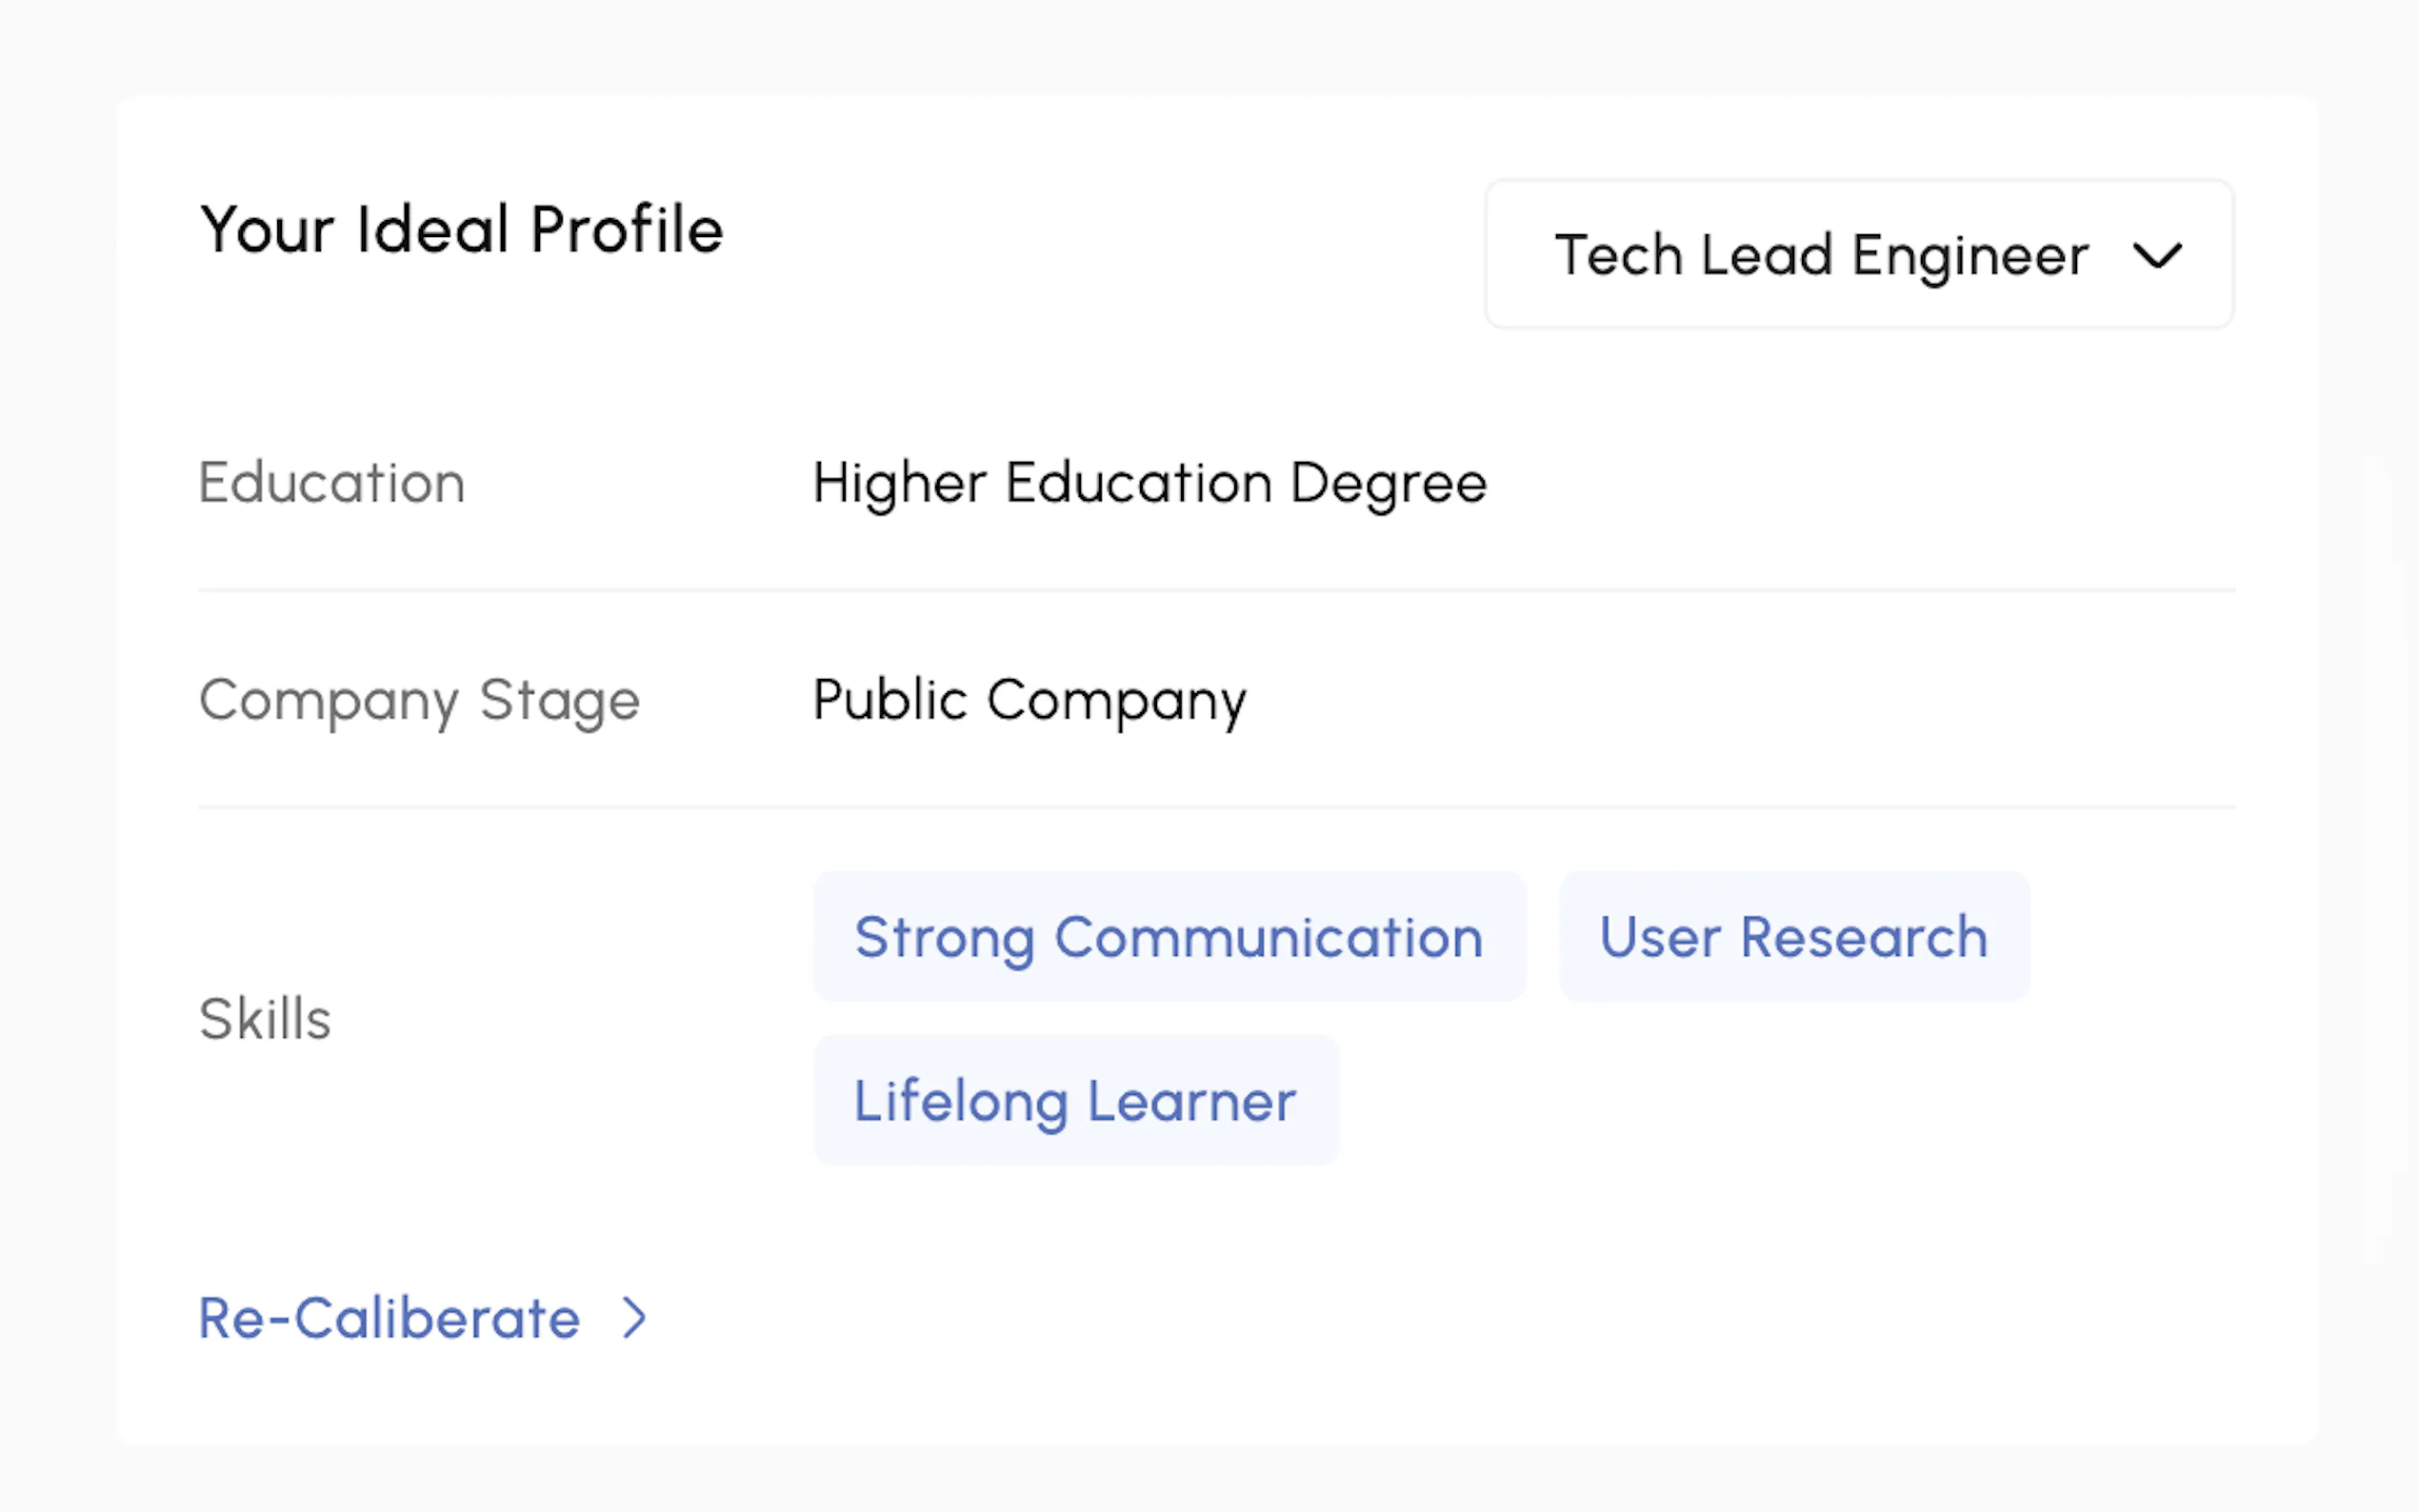Open the Tech Lead Engineer dropdown
This screenshot has height=1512, width=2419.
[x=1858, y=254]
